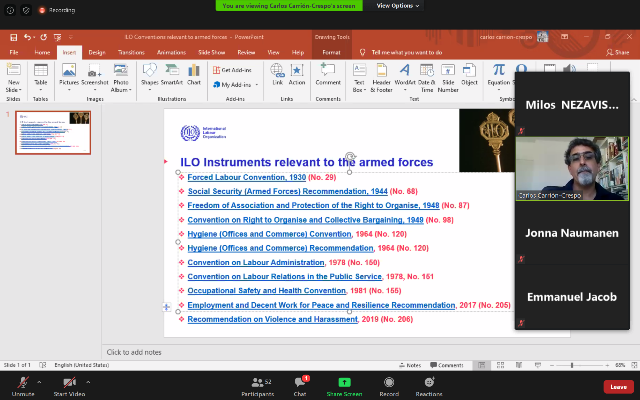Customize Quick Access Toolbar dropdown

71,37
